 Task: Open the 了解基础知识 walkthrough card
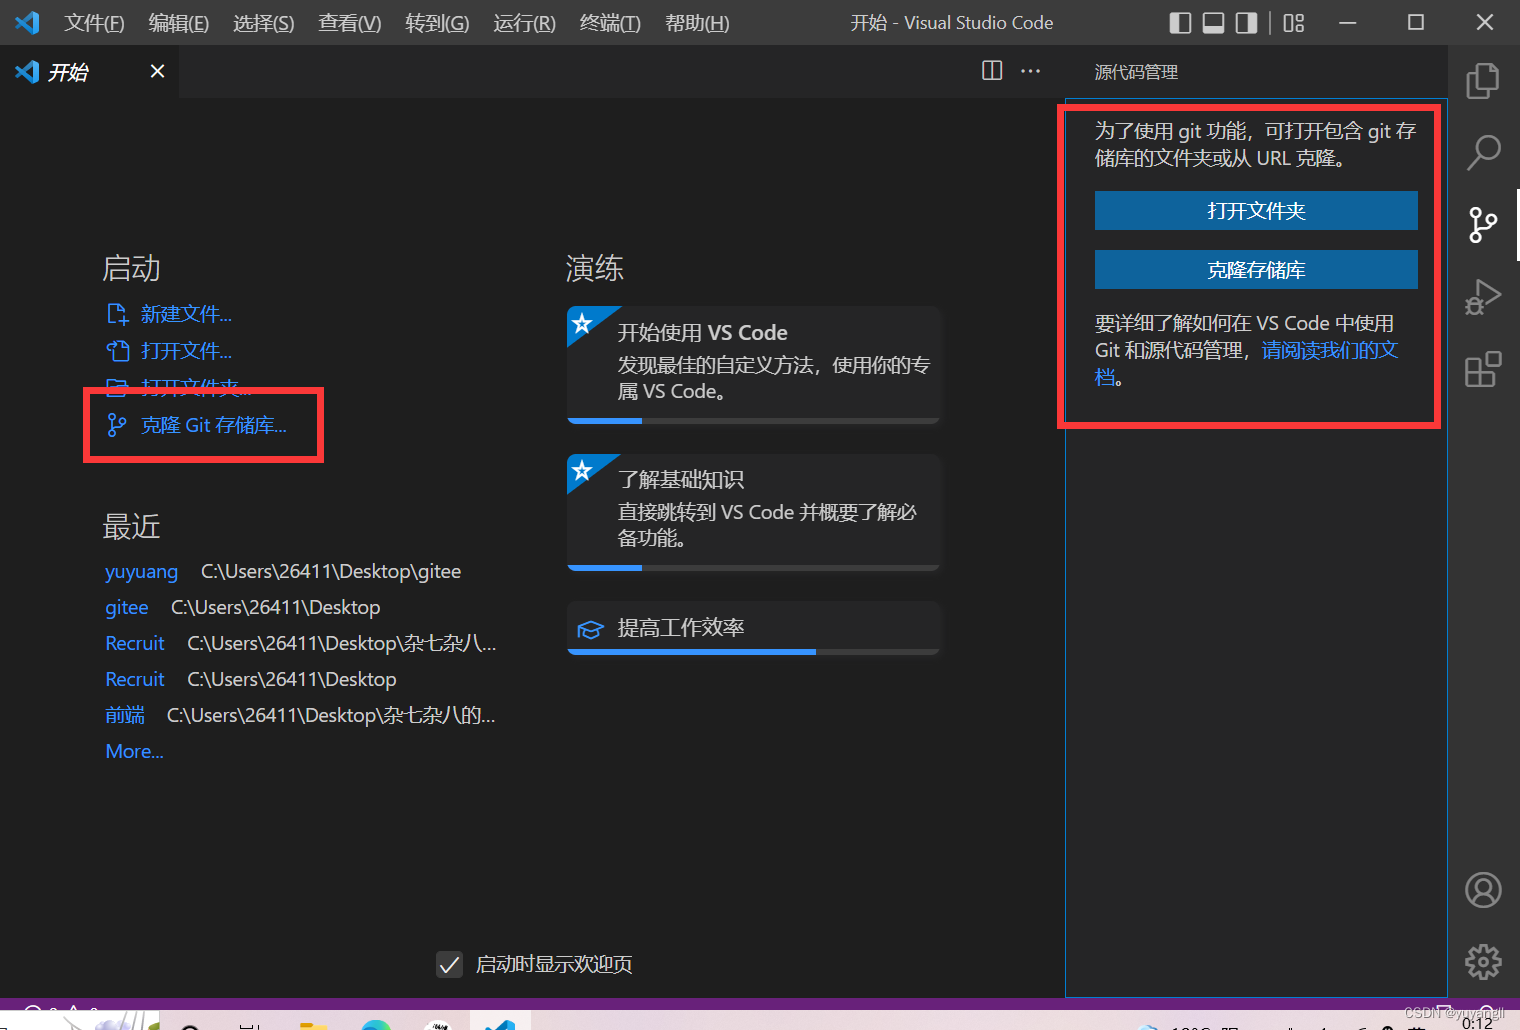(x=753, y=512)
